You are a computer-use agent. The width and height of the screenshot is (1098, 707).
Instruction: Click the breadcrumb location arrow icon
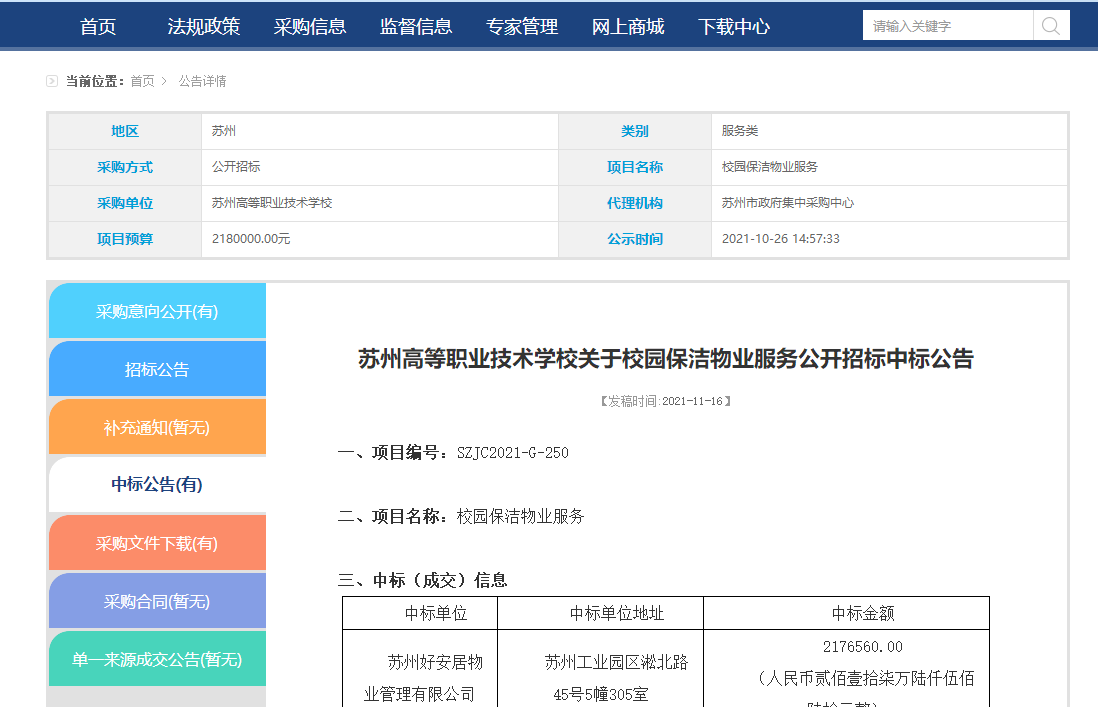pos(52,81)
